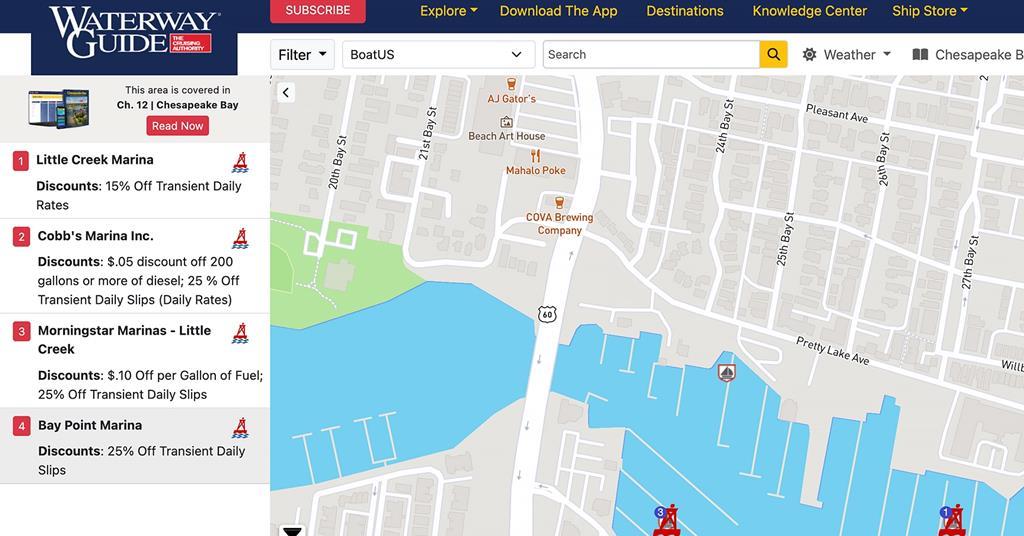This screenshot has height=536, width=1024.
Task: Click the Chesapeake Bay book icon
Action: [920, 55]
